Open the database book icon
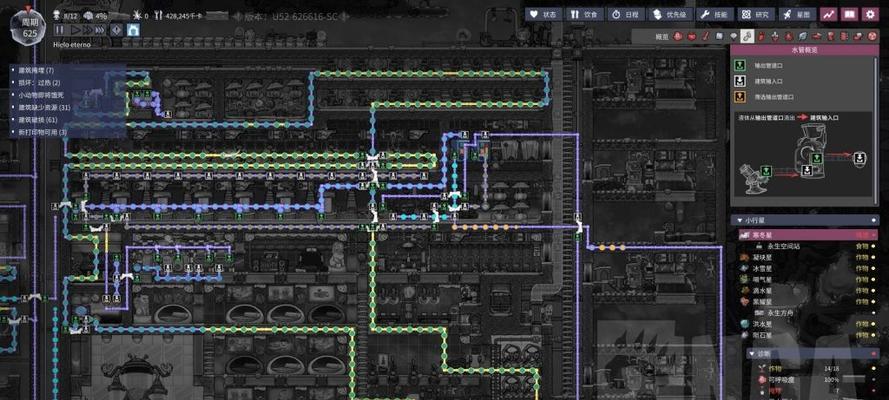889x400 pixels. click(x=849, y=15)
